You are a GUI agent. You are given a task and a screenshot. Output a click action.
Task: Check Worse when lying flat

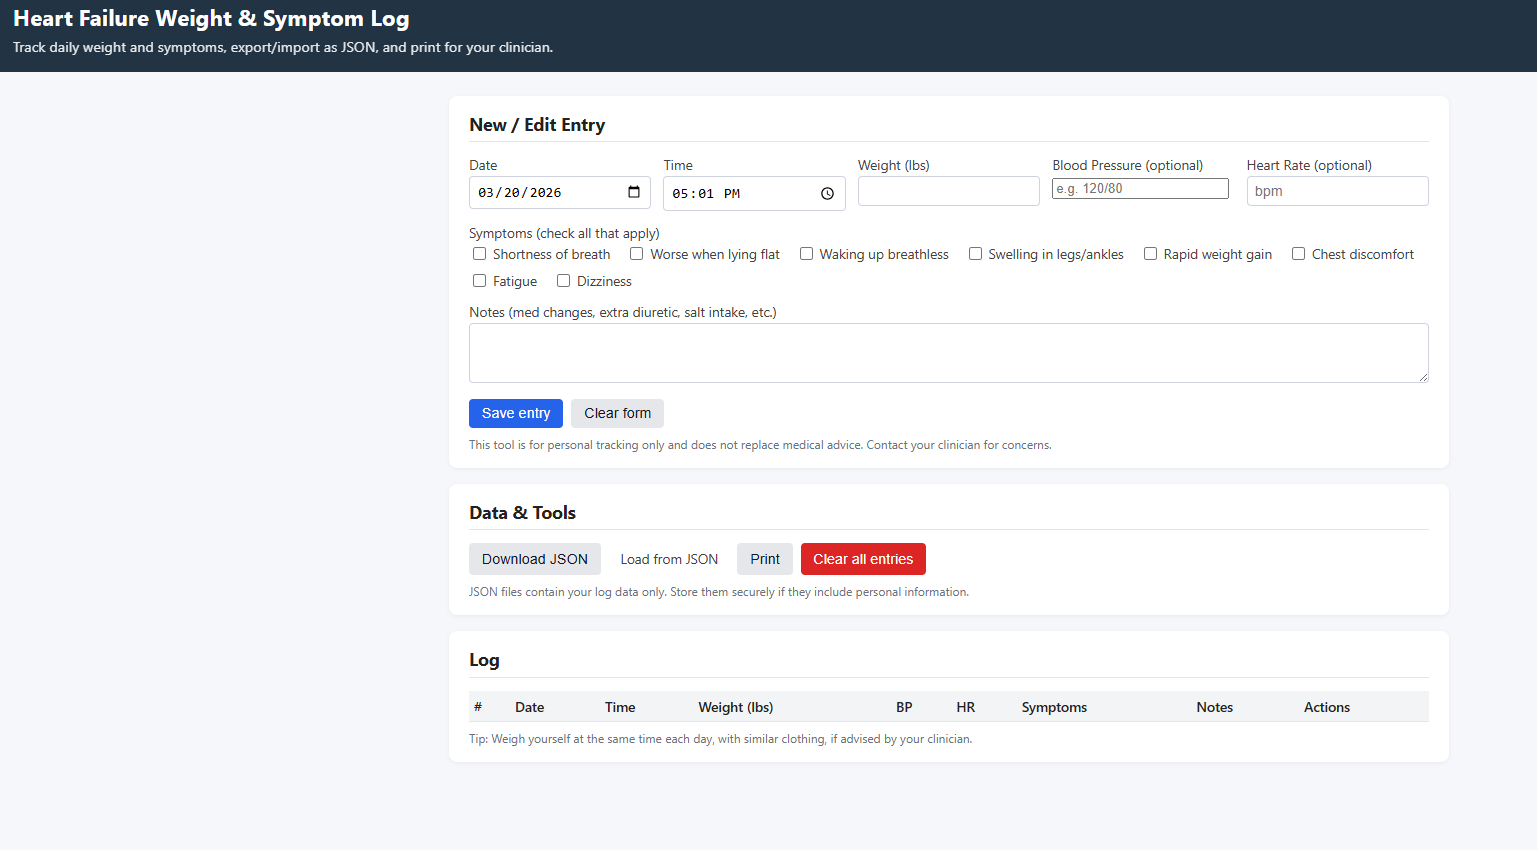[636, 254]
